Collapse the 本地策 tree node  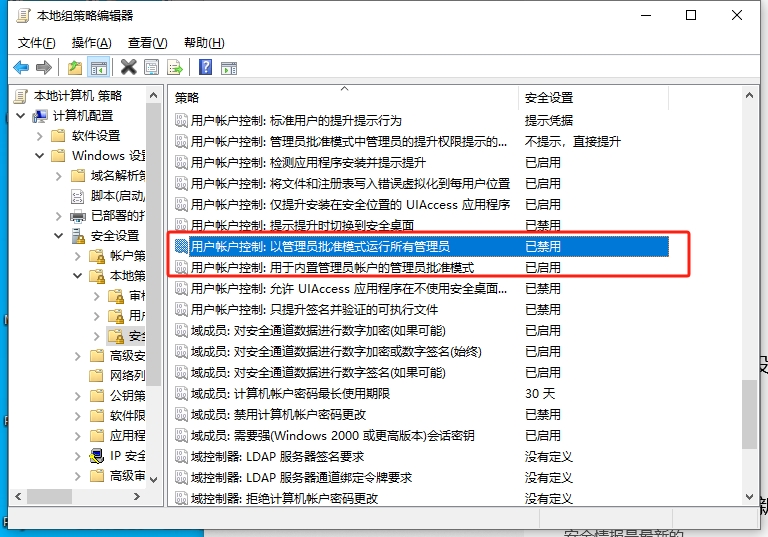pos(78,276)
